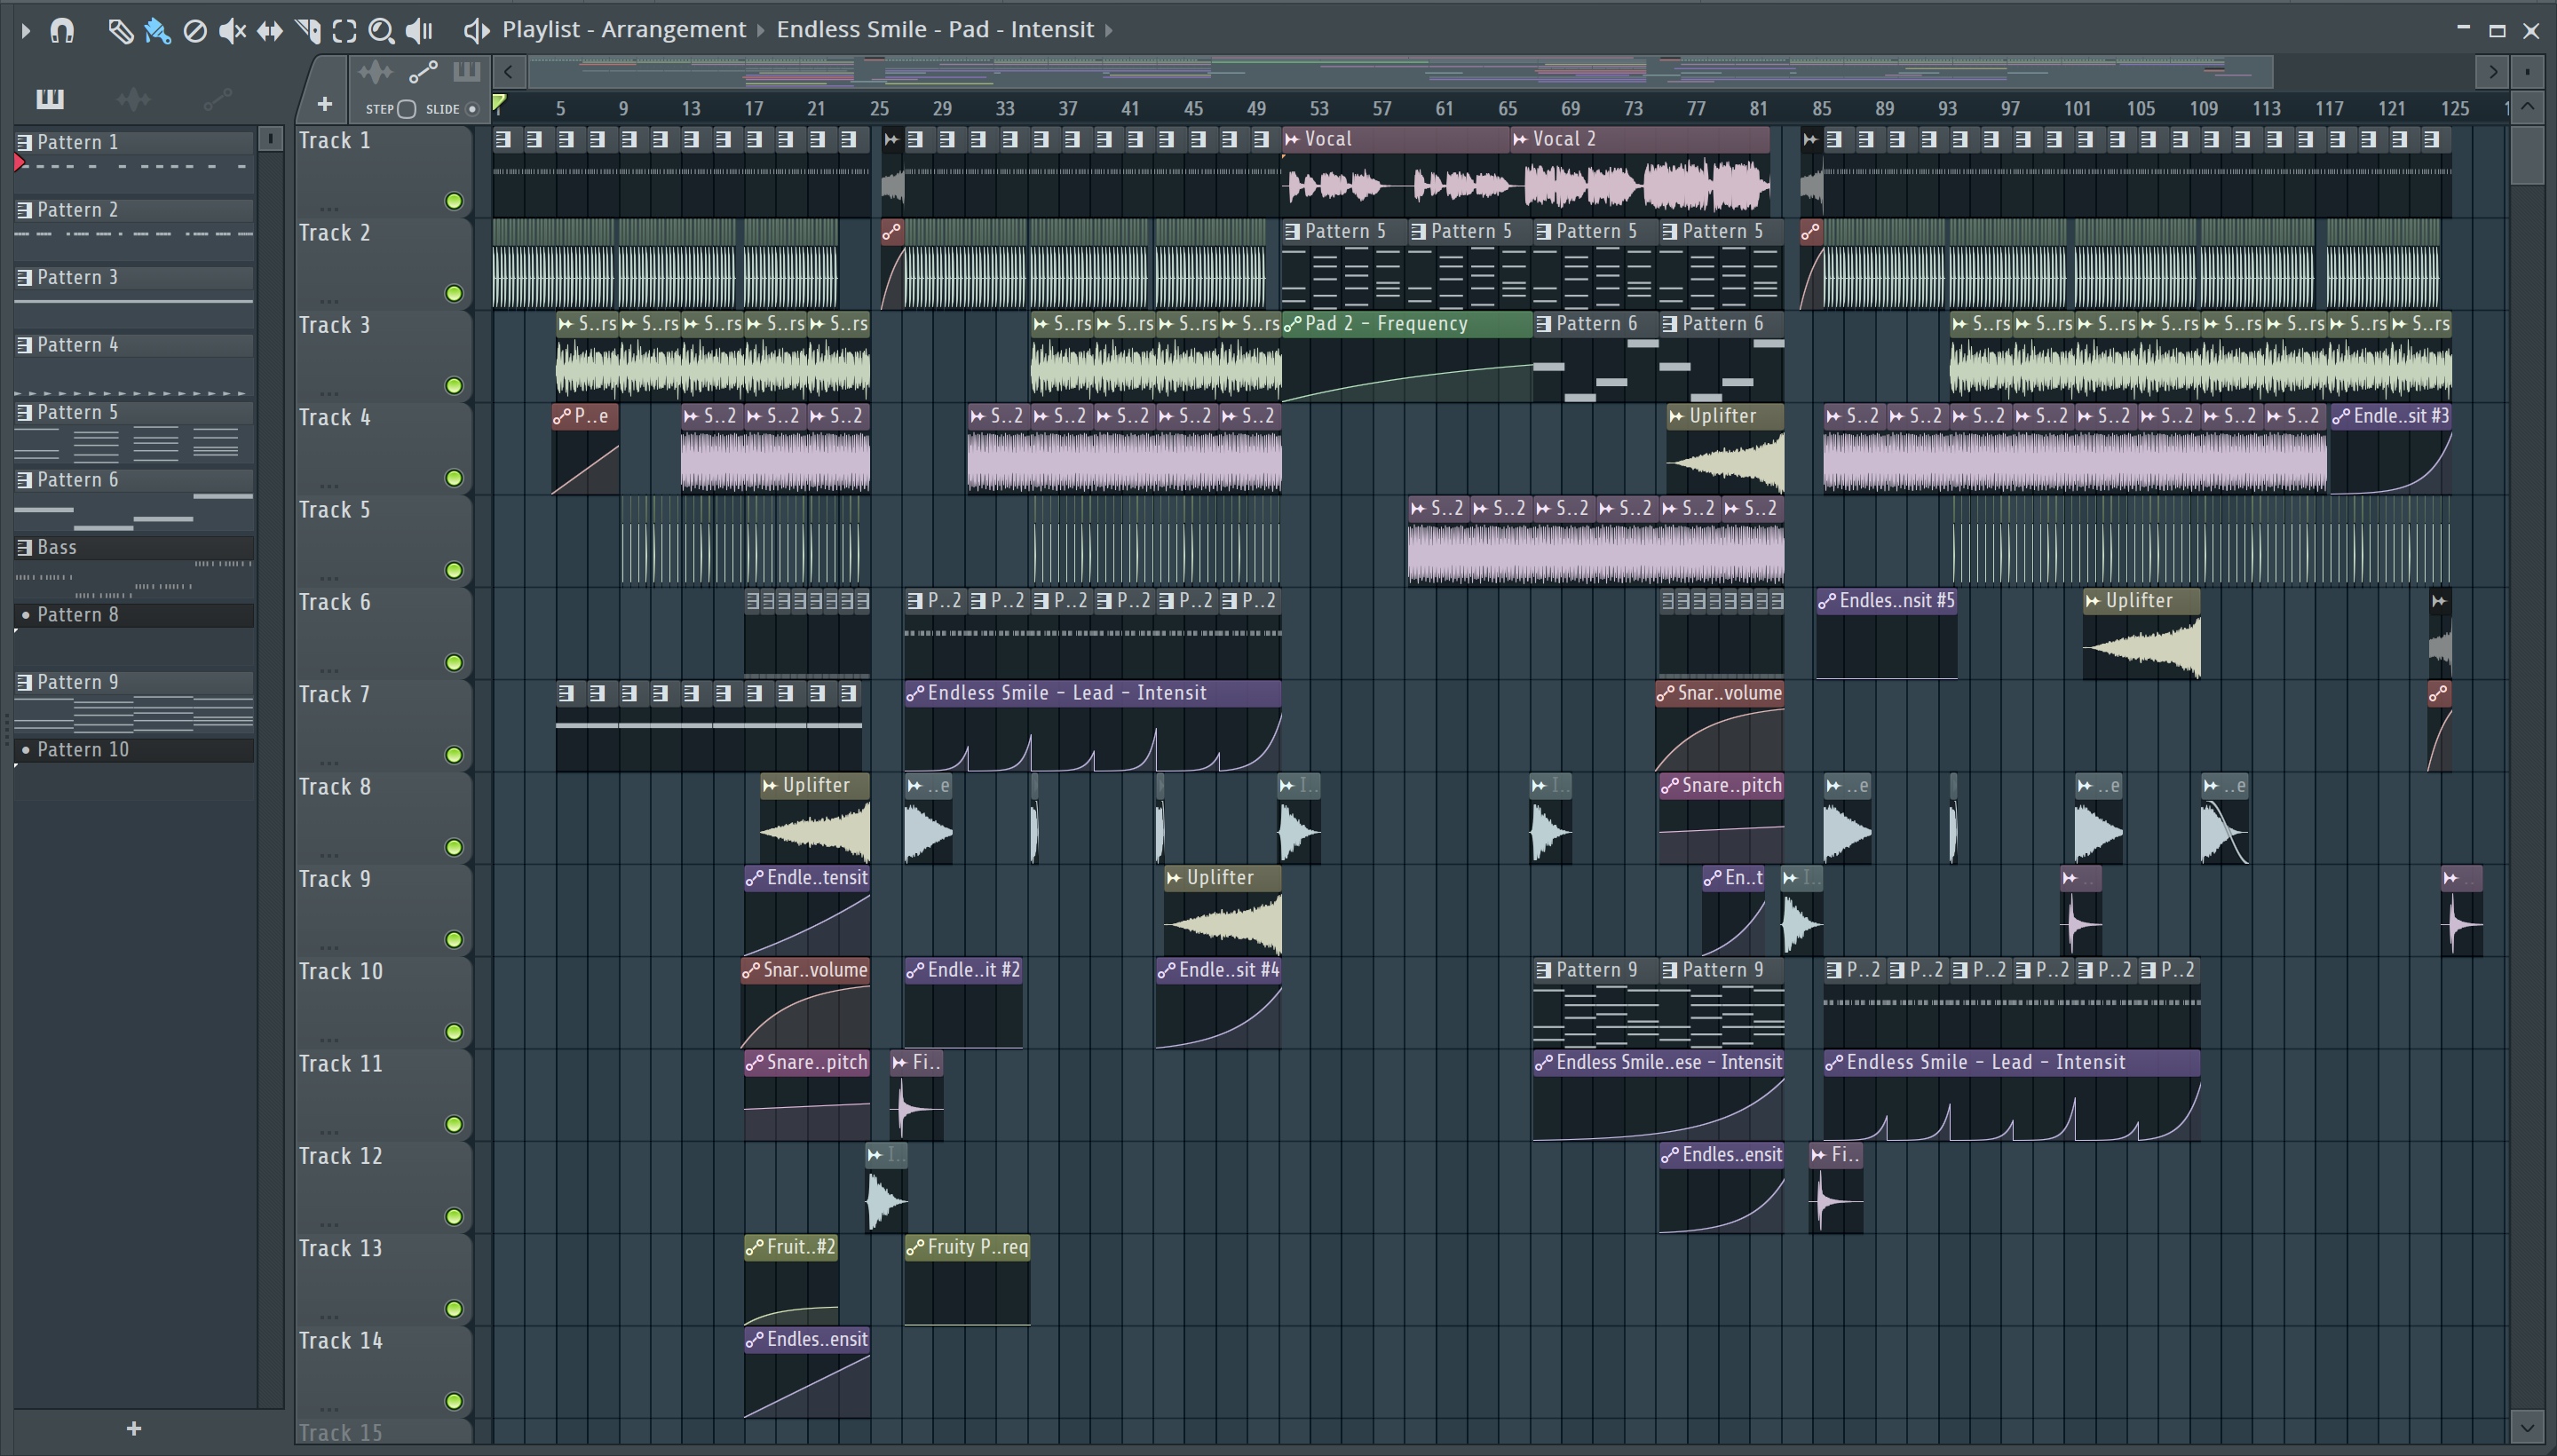The height and width of the screenshot is (1456, 2557).
Task: Select the Playback speaker tool
Action: (419, 31)
